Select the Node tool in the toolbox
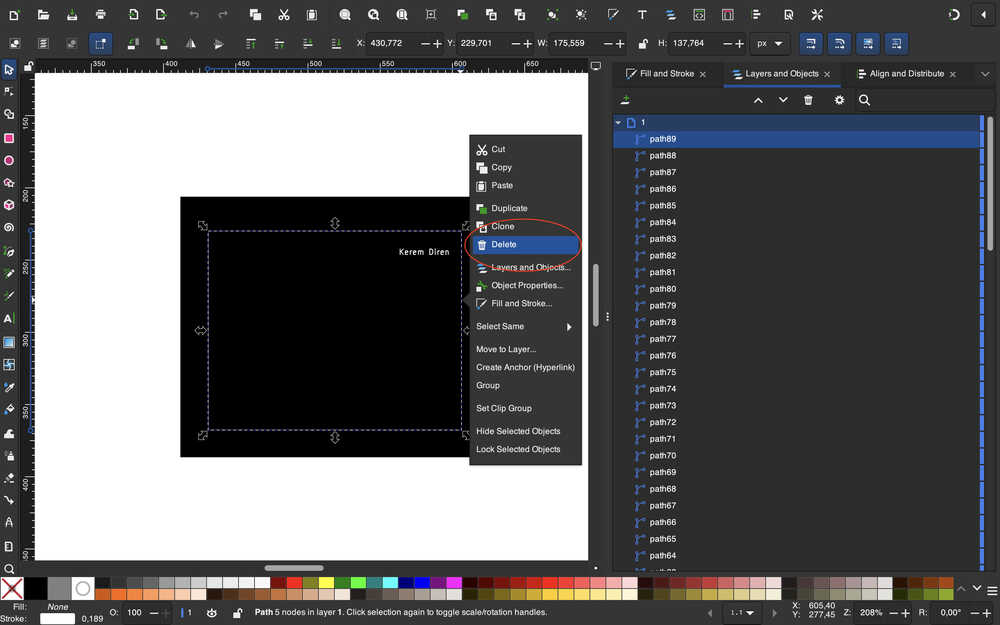Image resolution: width=1000 pixels, height=625 pixels. [x=9, y=92]
